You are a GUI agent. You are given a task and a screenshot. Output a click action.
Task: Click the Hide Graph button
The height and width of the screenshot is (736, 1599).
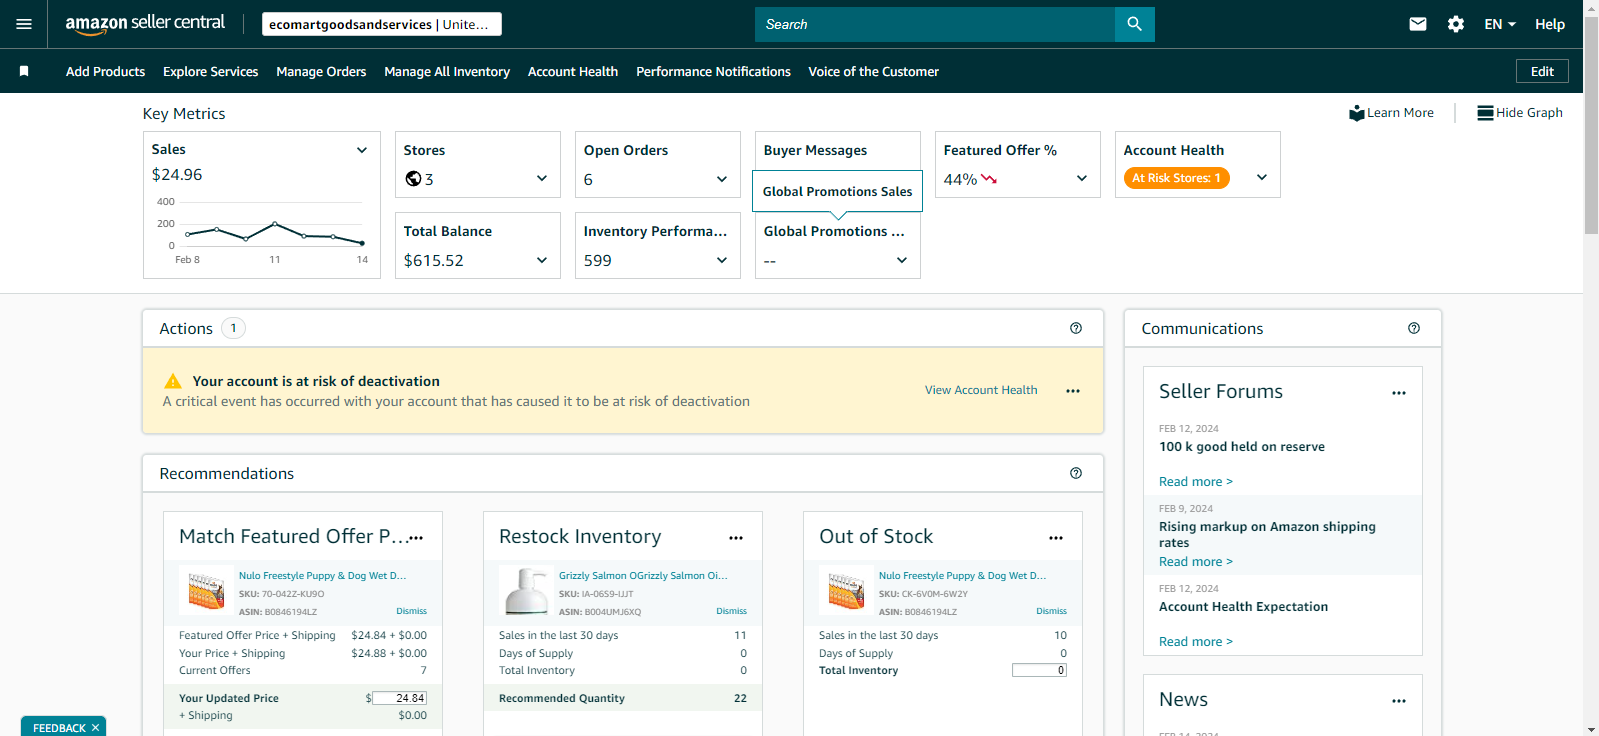[1520, 113]
